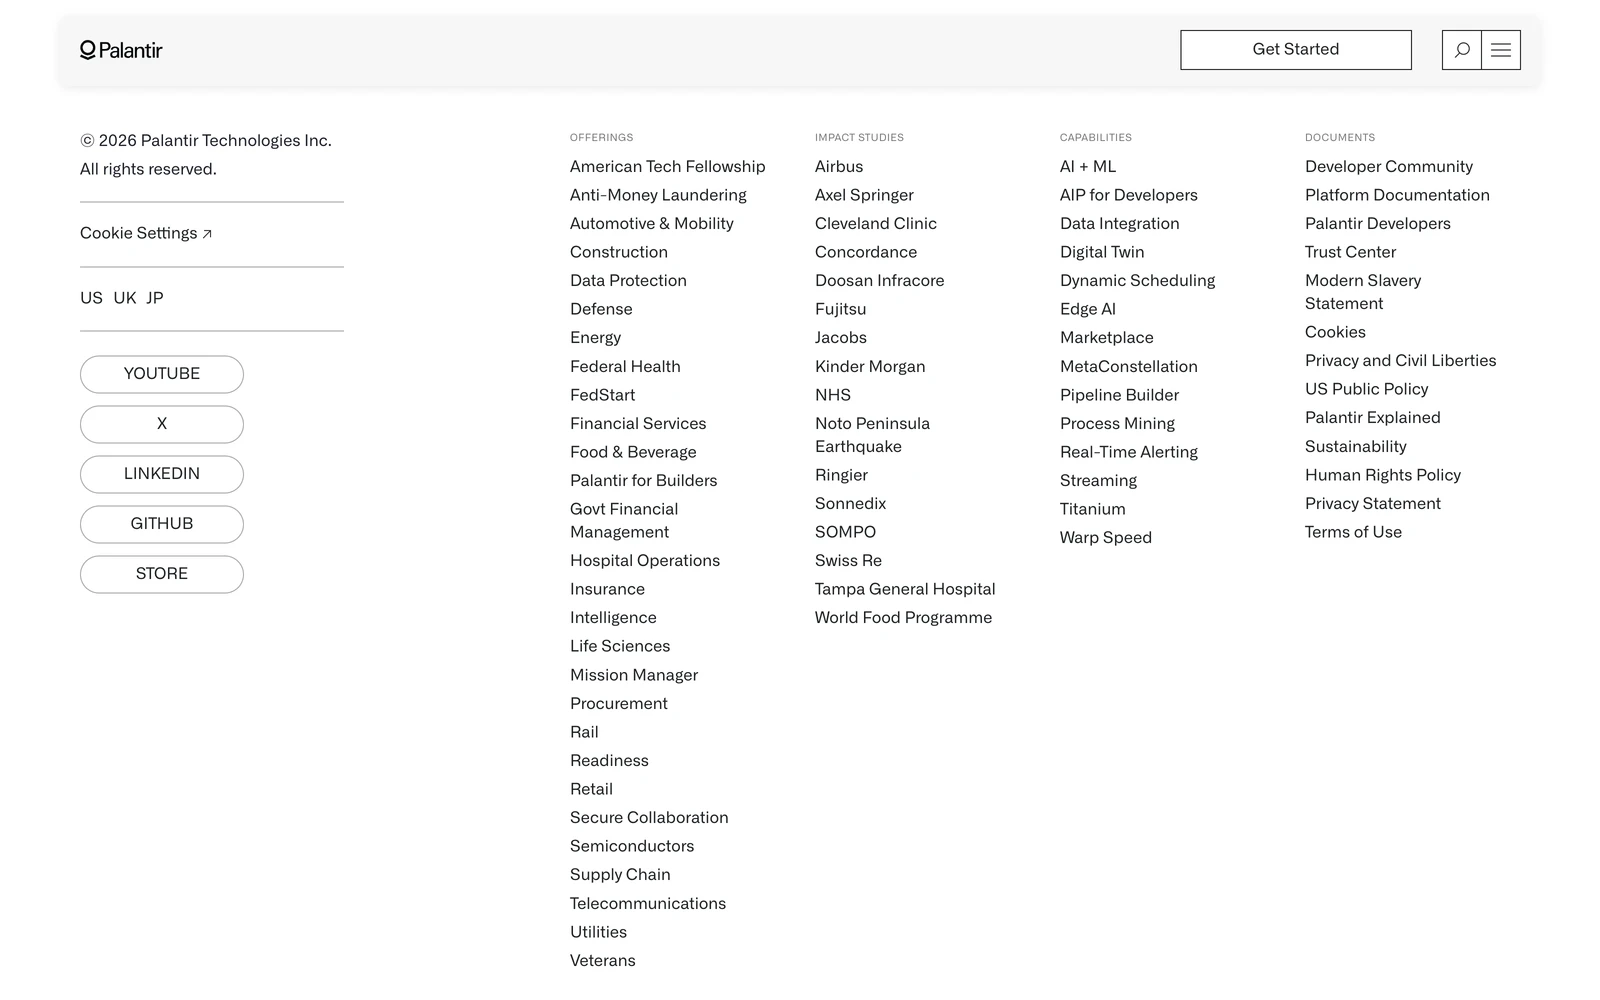The width and height of the screenshot is (1600, 1000).
Task: Click the GITHUB pill button
Action: 162,524
